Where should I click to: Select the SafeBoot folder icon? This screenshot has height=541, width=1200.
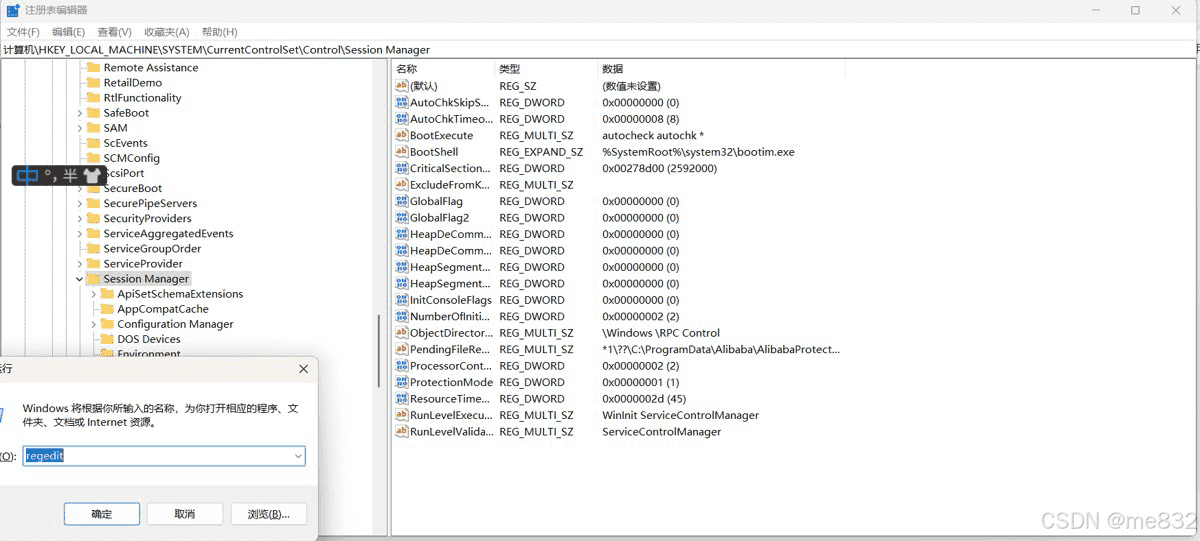click(x=93, y=113)
